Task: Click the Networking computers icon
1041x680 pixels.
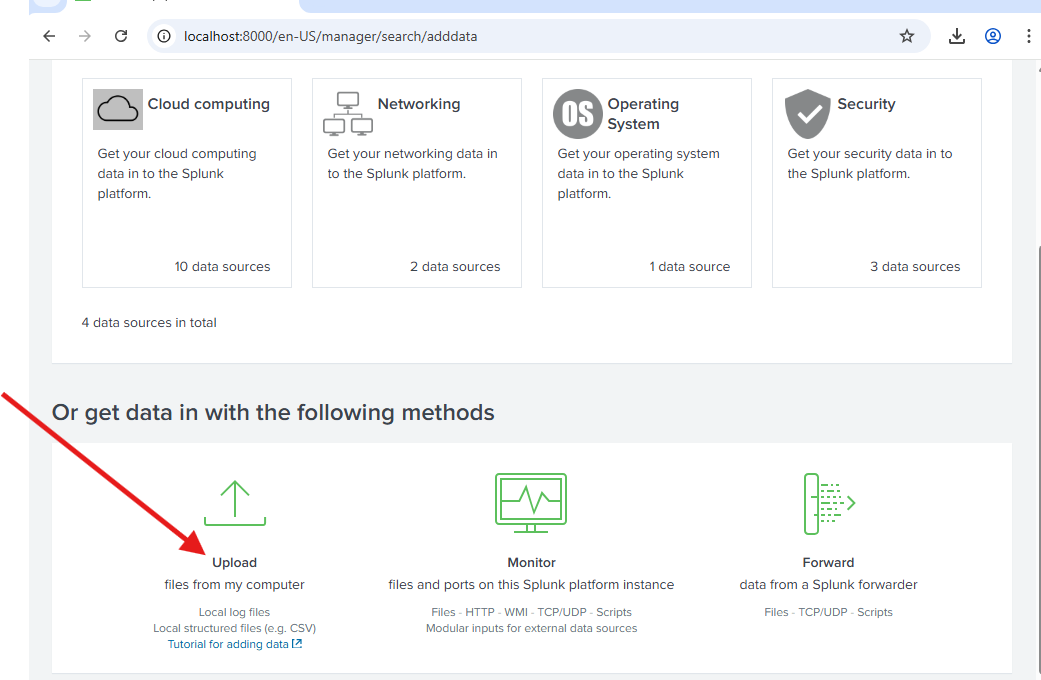Action: pyautogui.click(x=348, y=113)
